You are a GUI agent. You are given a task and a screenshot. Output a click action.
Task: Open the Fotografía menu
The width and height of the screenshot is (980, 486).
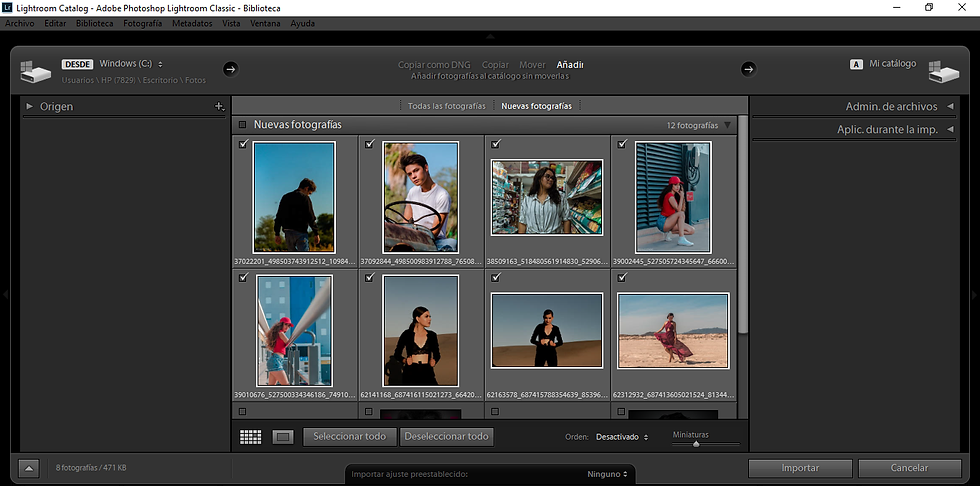[x=142, y=24]
